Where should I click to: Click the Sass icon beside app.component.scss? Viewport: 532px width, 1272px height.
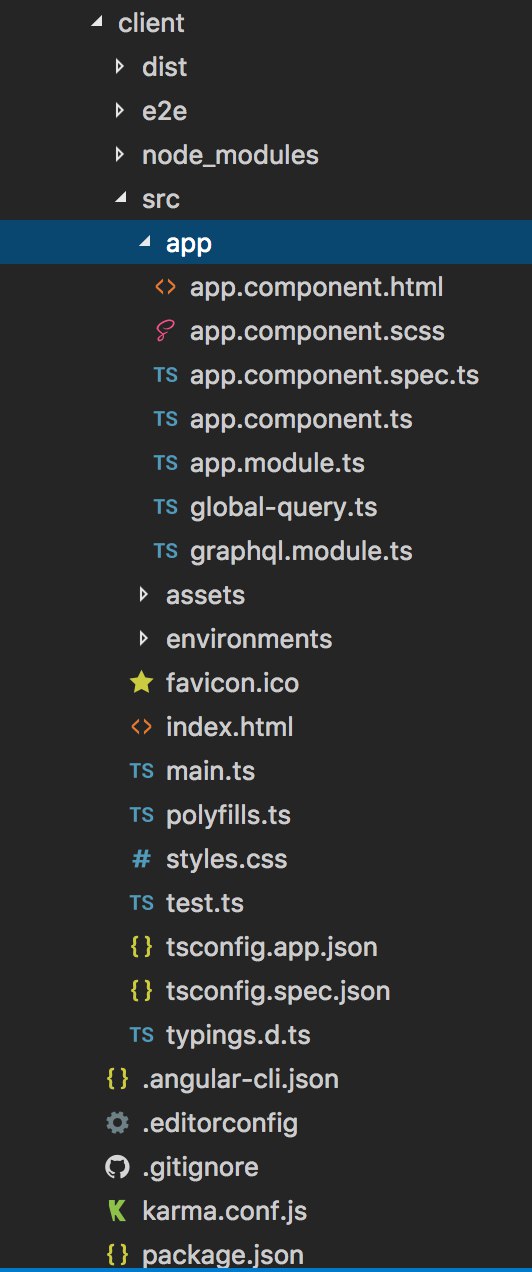pos(165,332)
